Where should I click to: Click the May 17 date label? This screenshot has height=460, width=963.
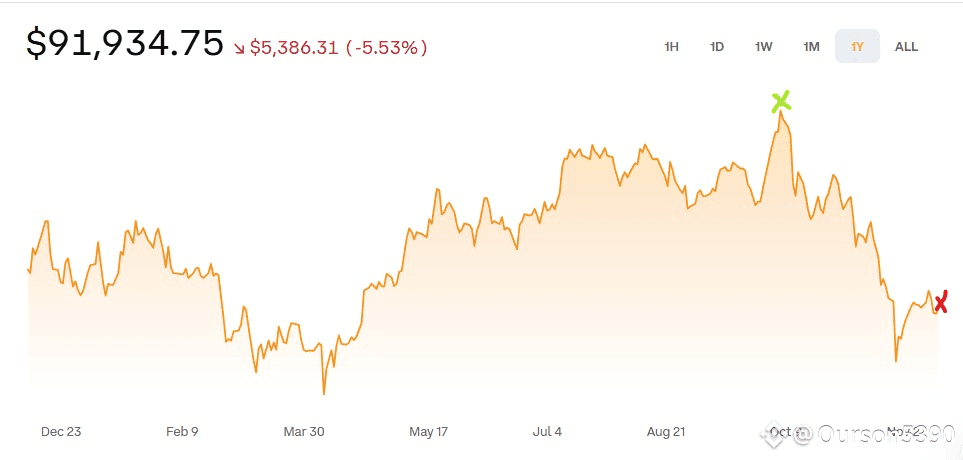pyautogui.click(x=428, y=432)
